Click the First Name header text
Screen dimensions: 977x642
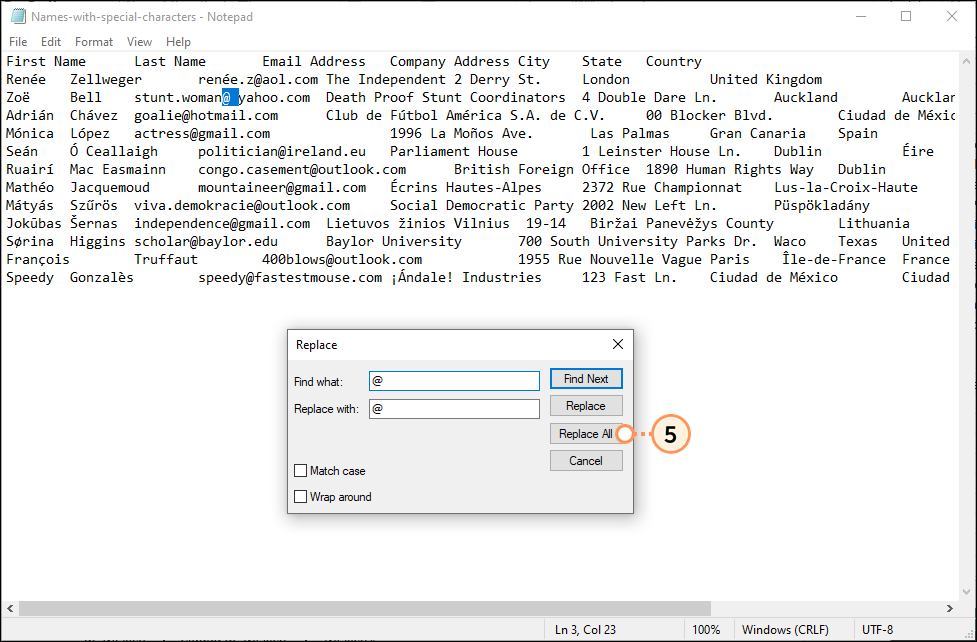[46, 61]
